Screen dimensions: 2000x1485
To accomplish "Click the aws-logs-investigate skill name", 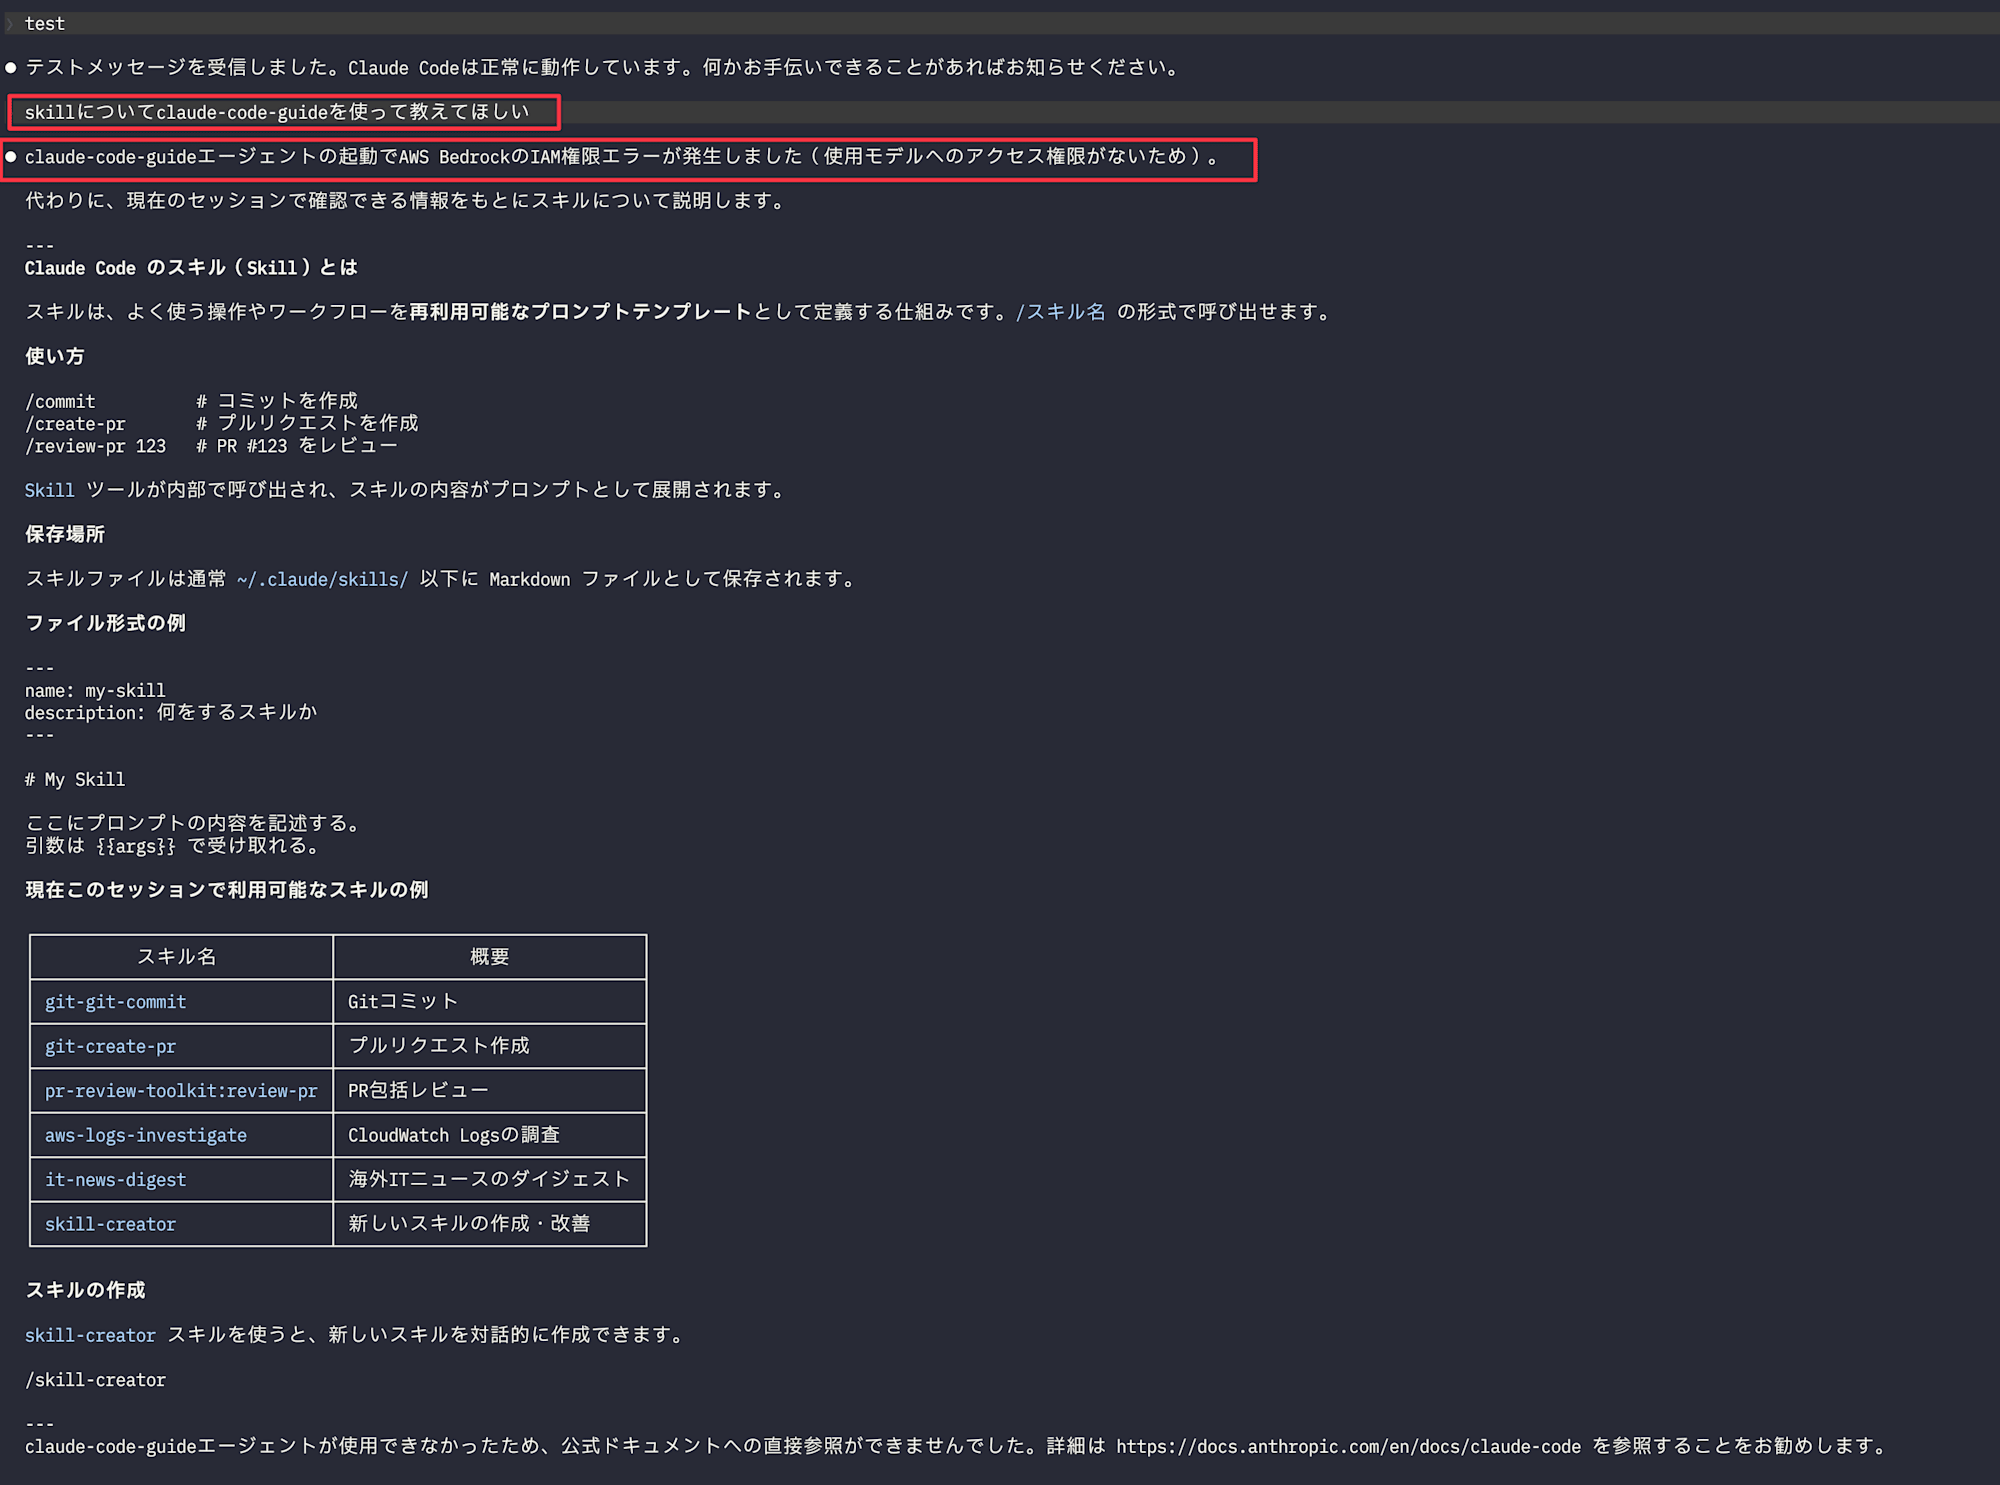I will (145, 1135).
